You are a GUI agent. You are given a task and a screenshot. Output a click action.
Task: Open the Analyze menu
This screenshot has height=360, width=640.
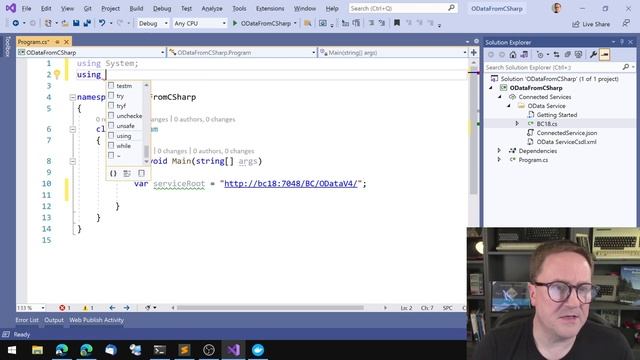[x=212, y=8]
